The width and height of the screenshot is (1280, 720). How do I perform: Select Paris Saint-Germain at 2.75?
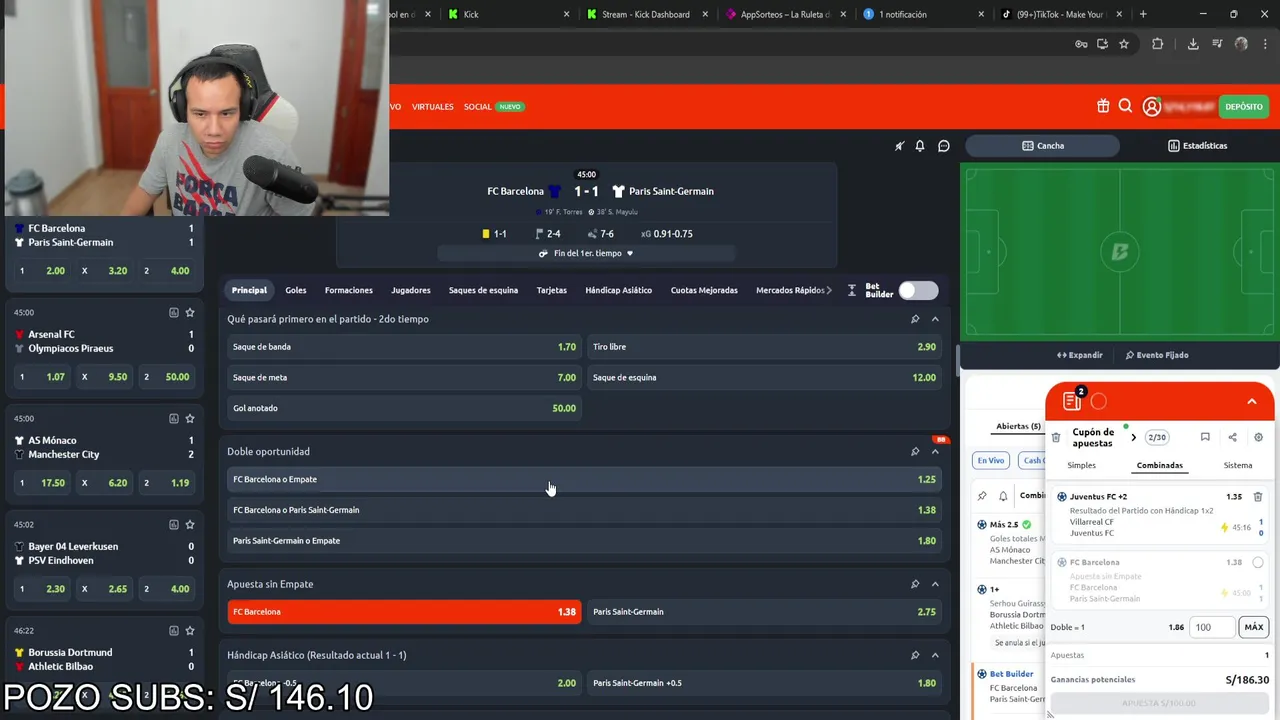pos(765,612)
